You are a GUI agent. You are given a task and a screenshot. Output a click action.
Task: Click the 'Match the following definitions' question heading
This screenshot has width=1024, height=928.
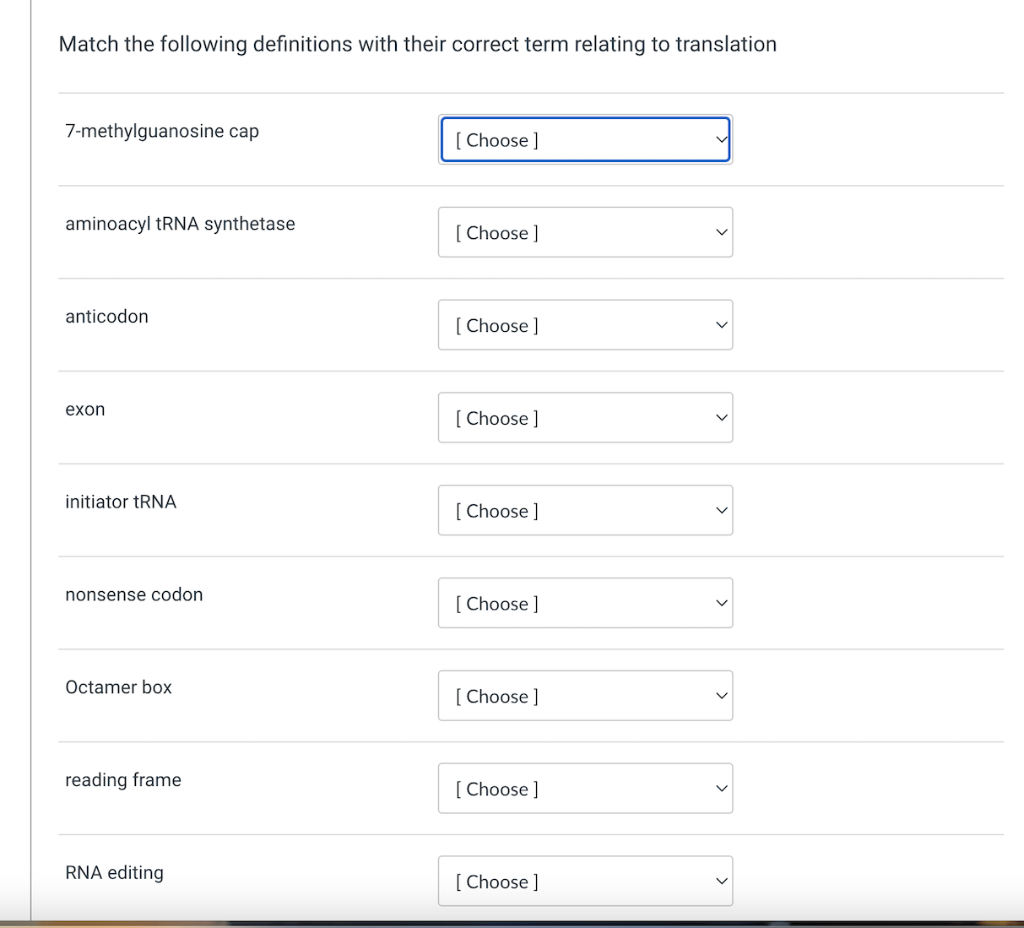(417, 44)
